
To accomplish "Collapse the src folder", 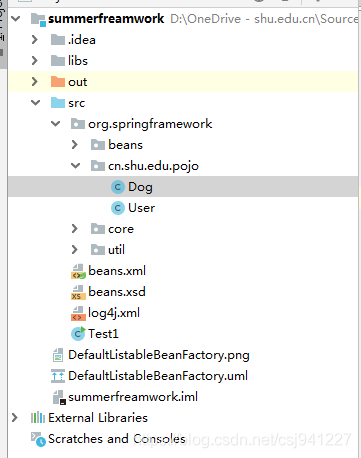I will pos(35,103).
